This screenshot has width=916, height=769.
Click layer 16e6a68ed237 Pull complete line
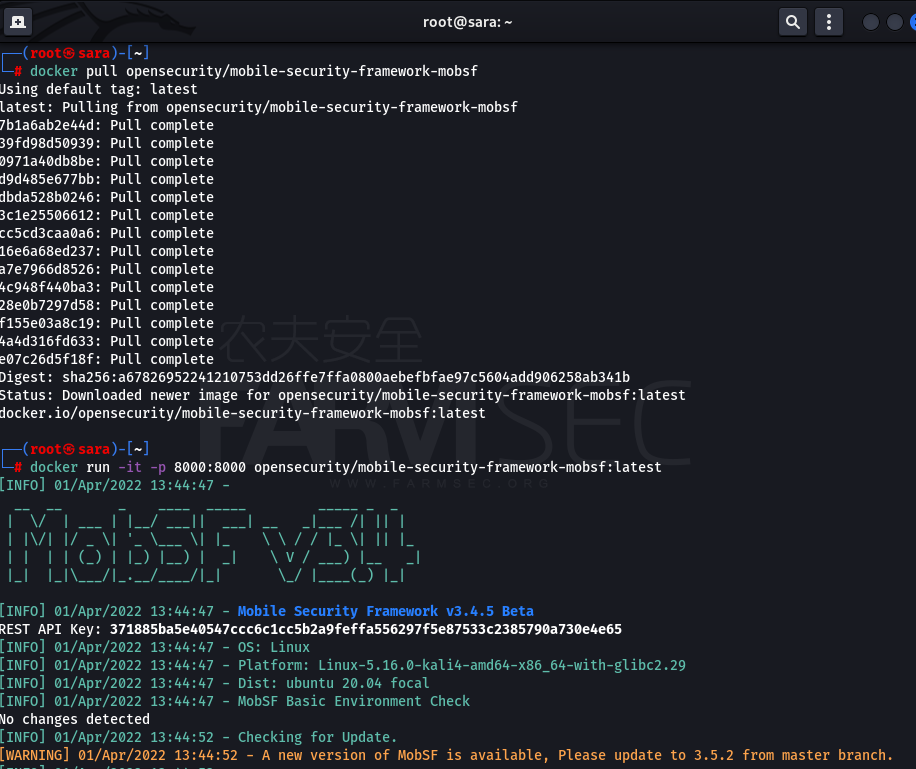[107, 251]
